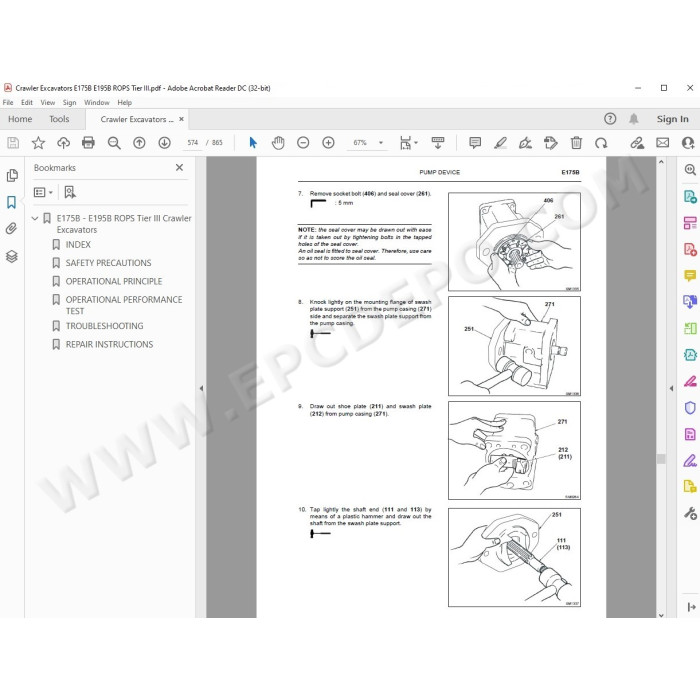
Task: Open the Help menu
Action: tap(125, 103)
